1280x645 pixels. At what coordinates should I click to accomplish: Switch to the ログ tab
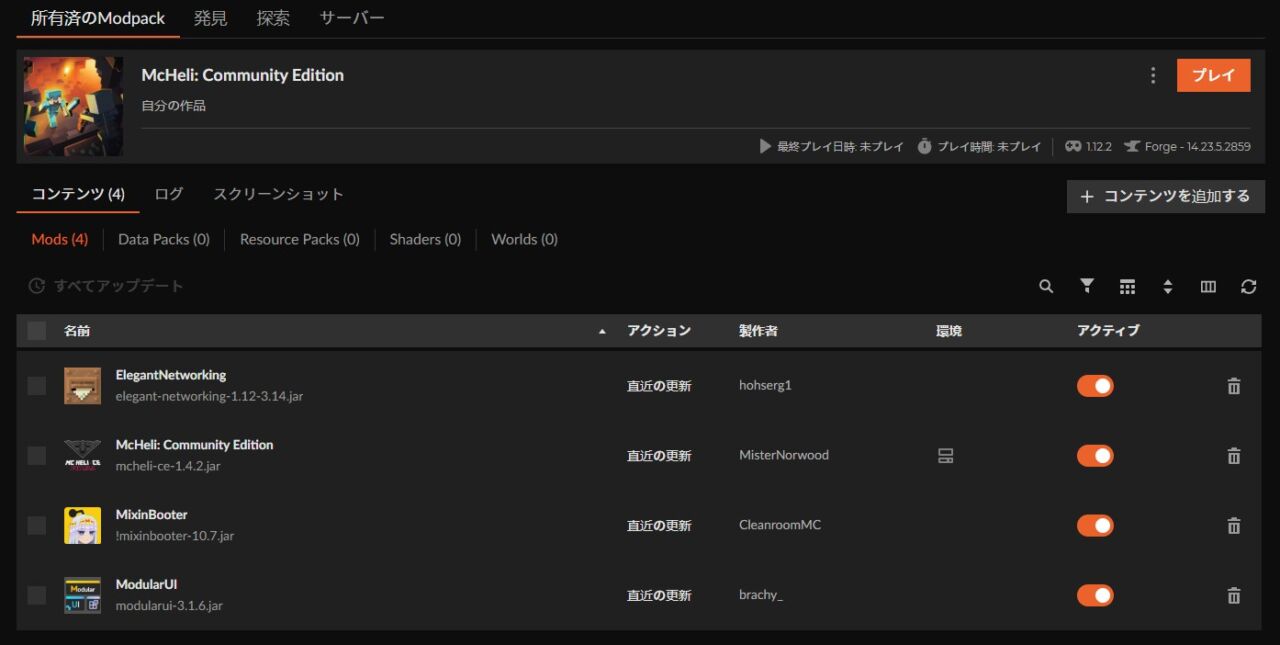click(169, 194)
